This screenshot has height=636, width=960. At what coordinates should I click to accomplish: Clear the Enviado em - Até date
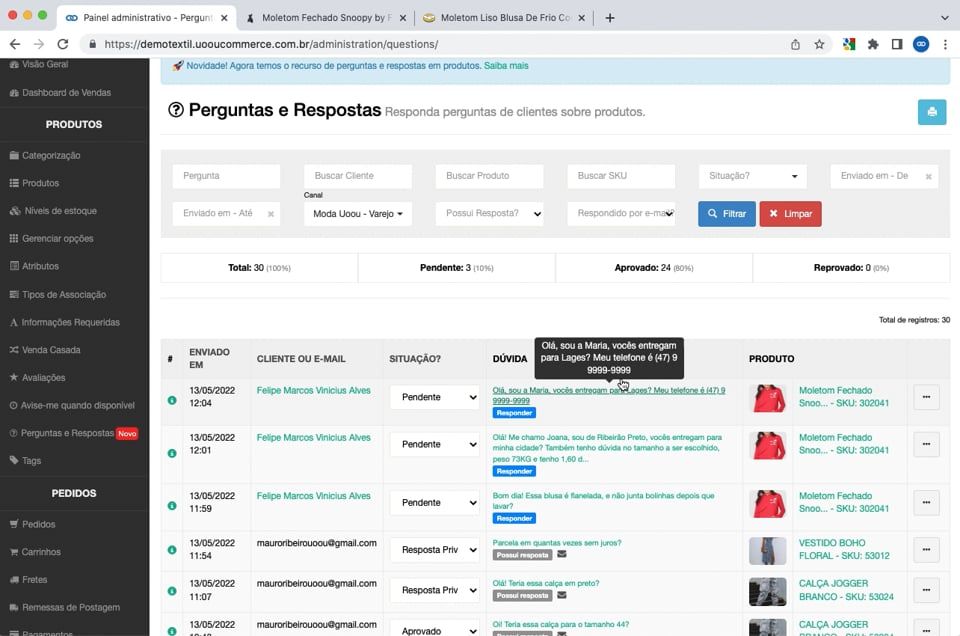pyautogui.click(x=271, y=214)
